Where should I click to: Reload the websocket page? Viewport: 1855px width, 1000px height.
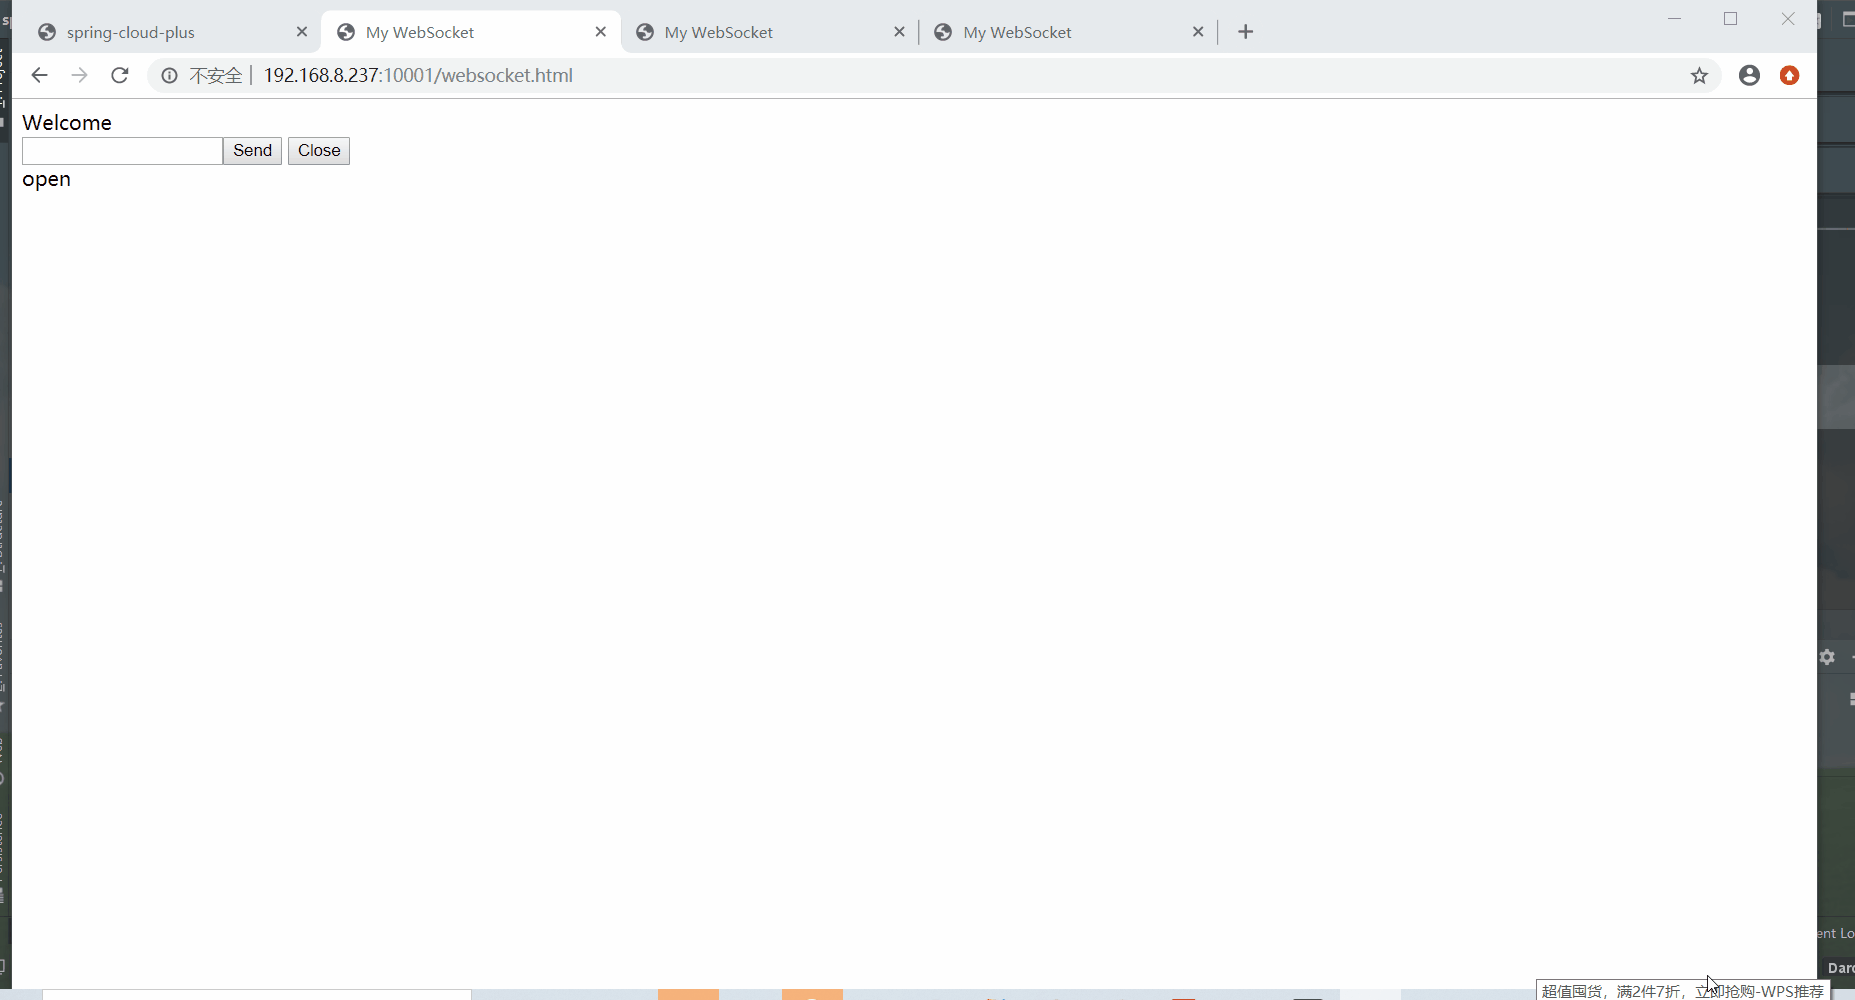pos(120,75)
